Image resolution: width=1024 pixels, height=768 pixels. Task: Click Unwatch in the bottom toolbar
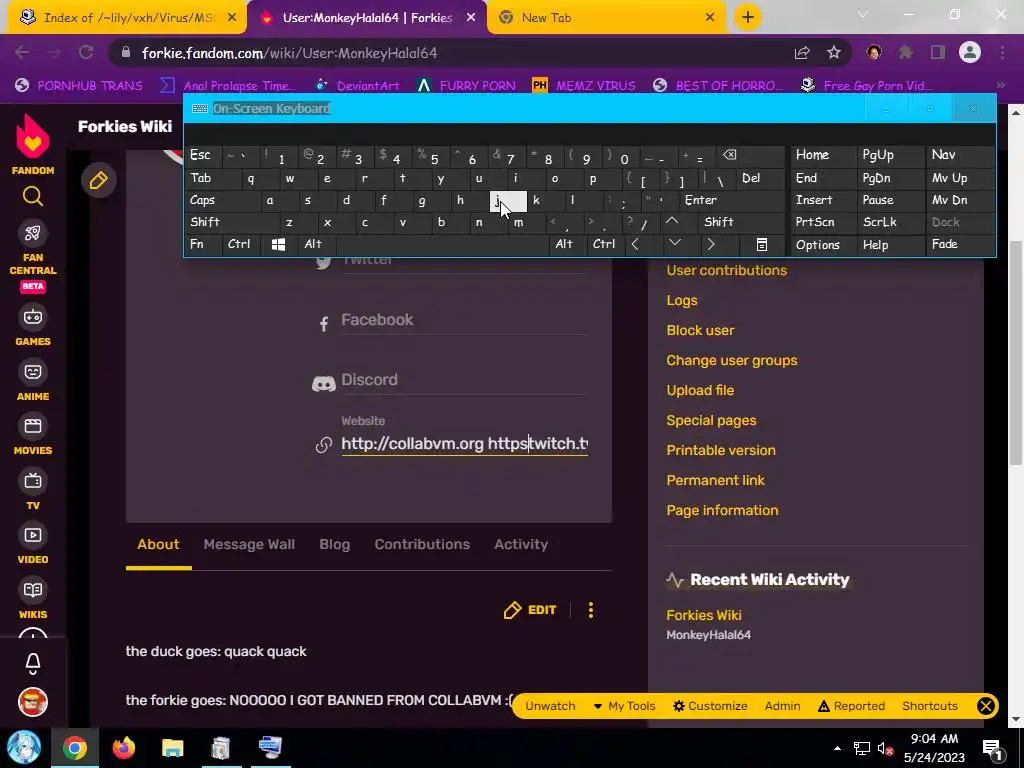550,706
